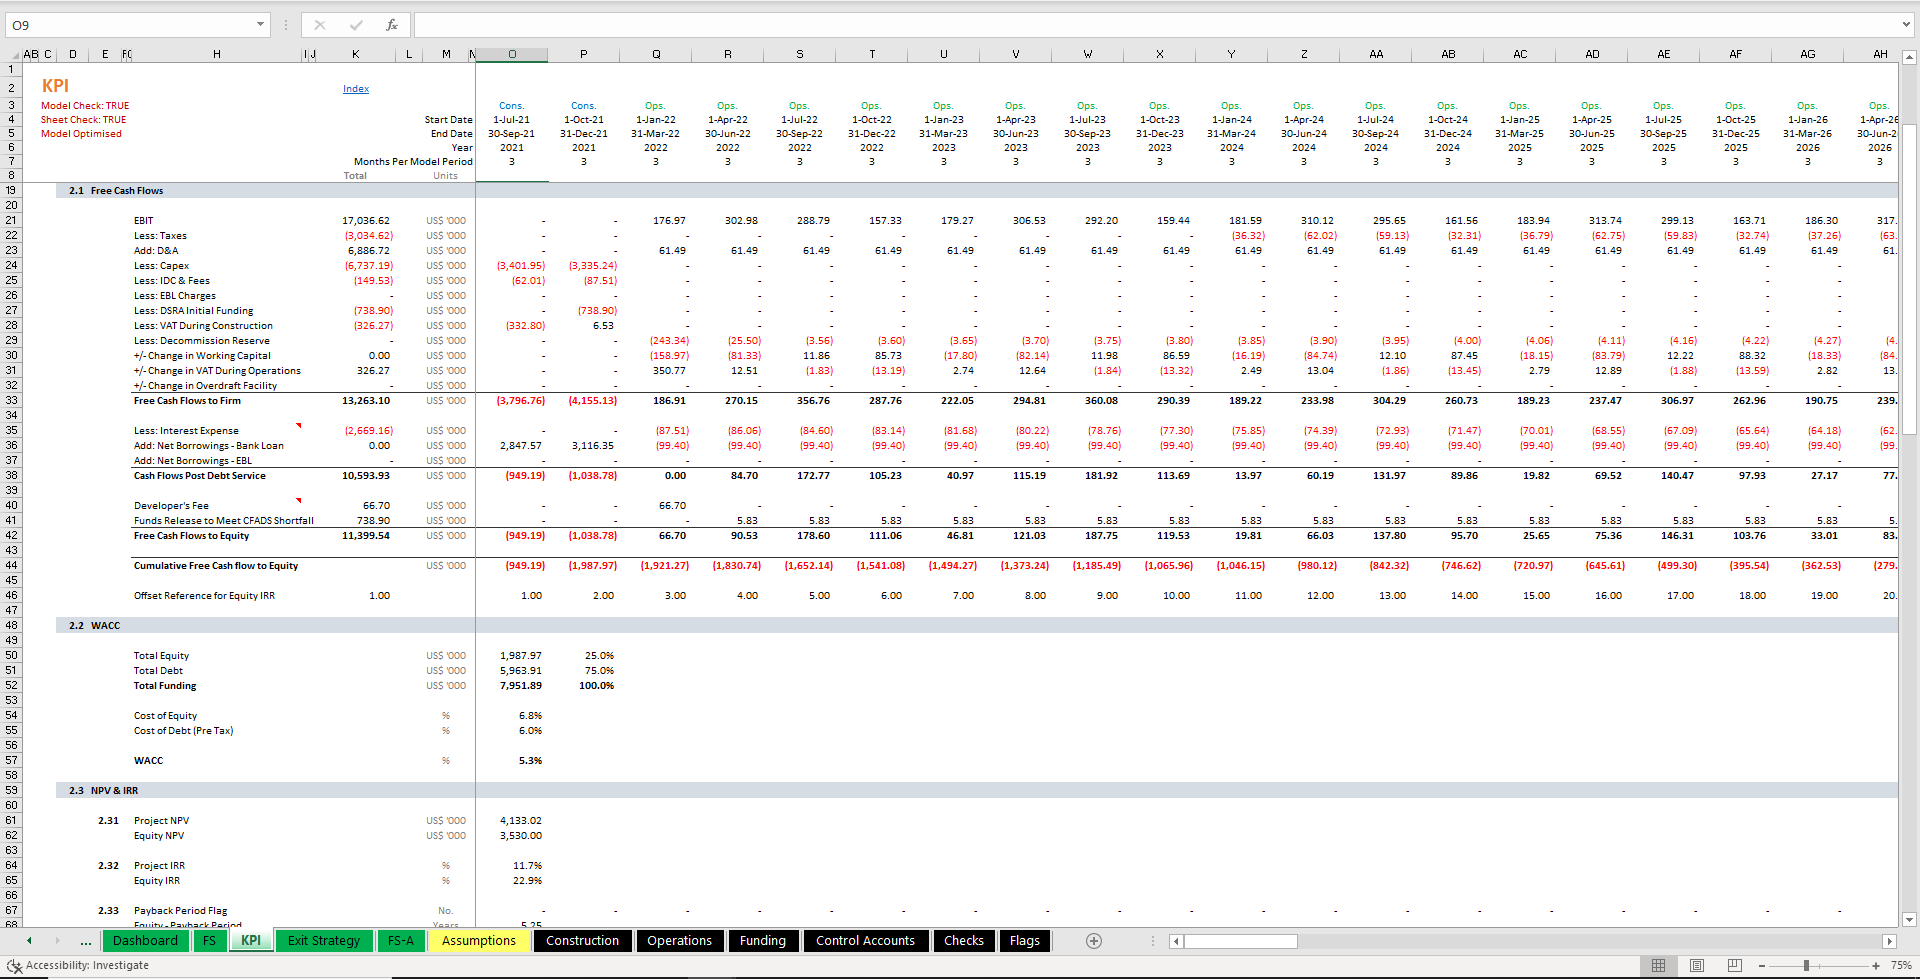
Task: Open the FS-A sheet tab
Action: (401, 941)
